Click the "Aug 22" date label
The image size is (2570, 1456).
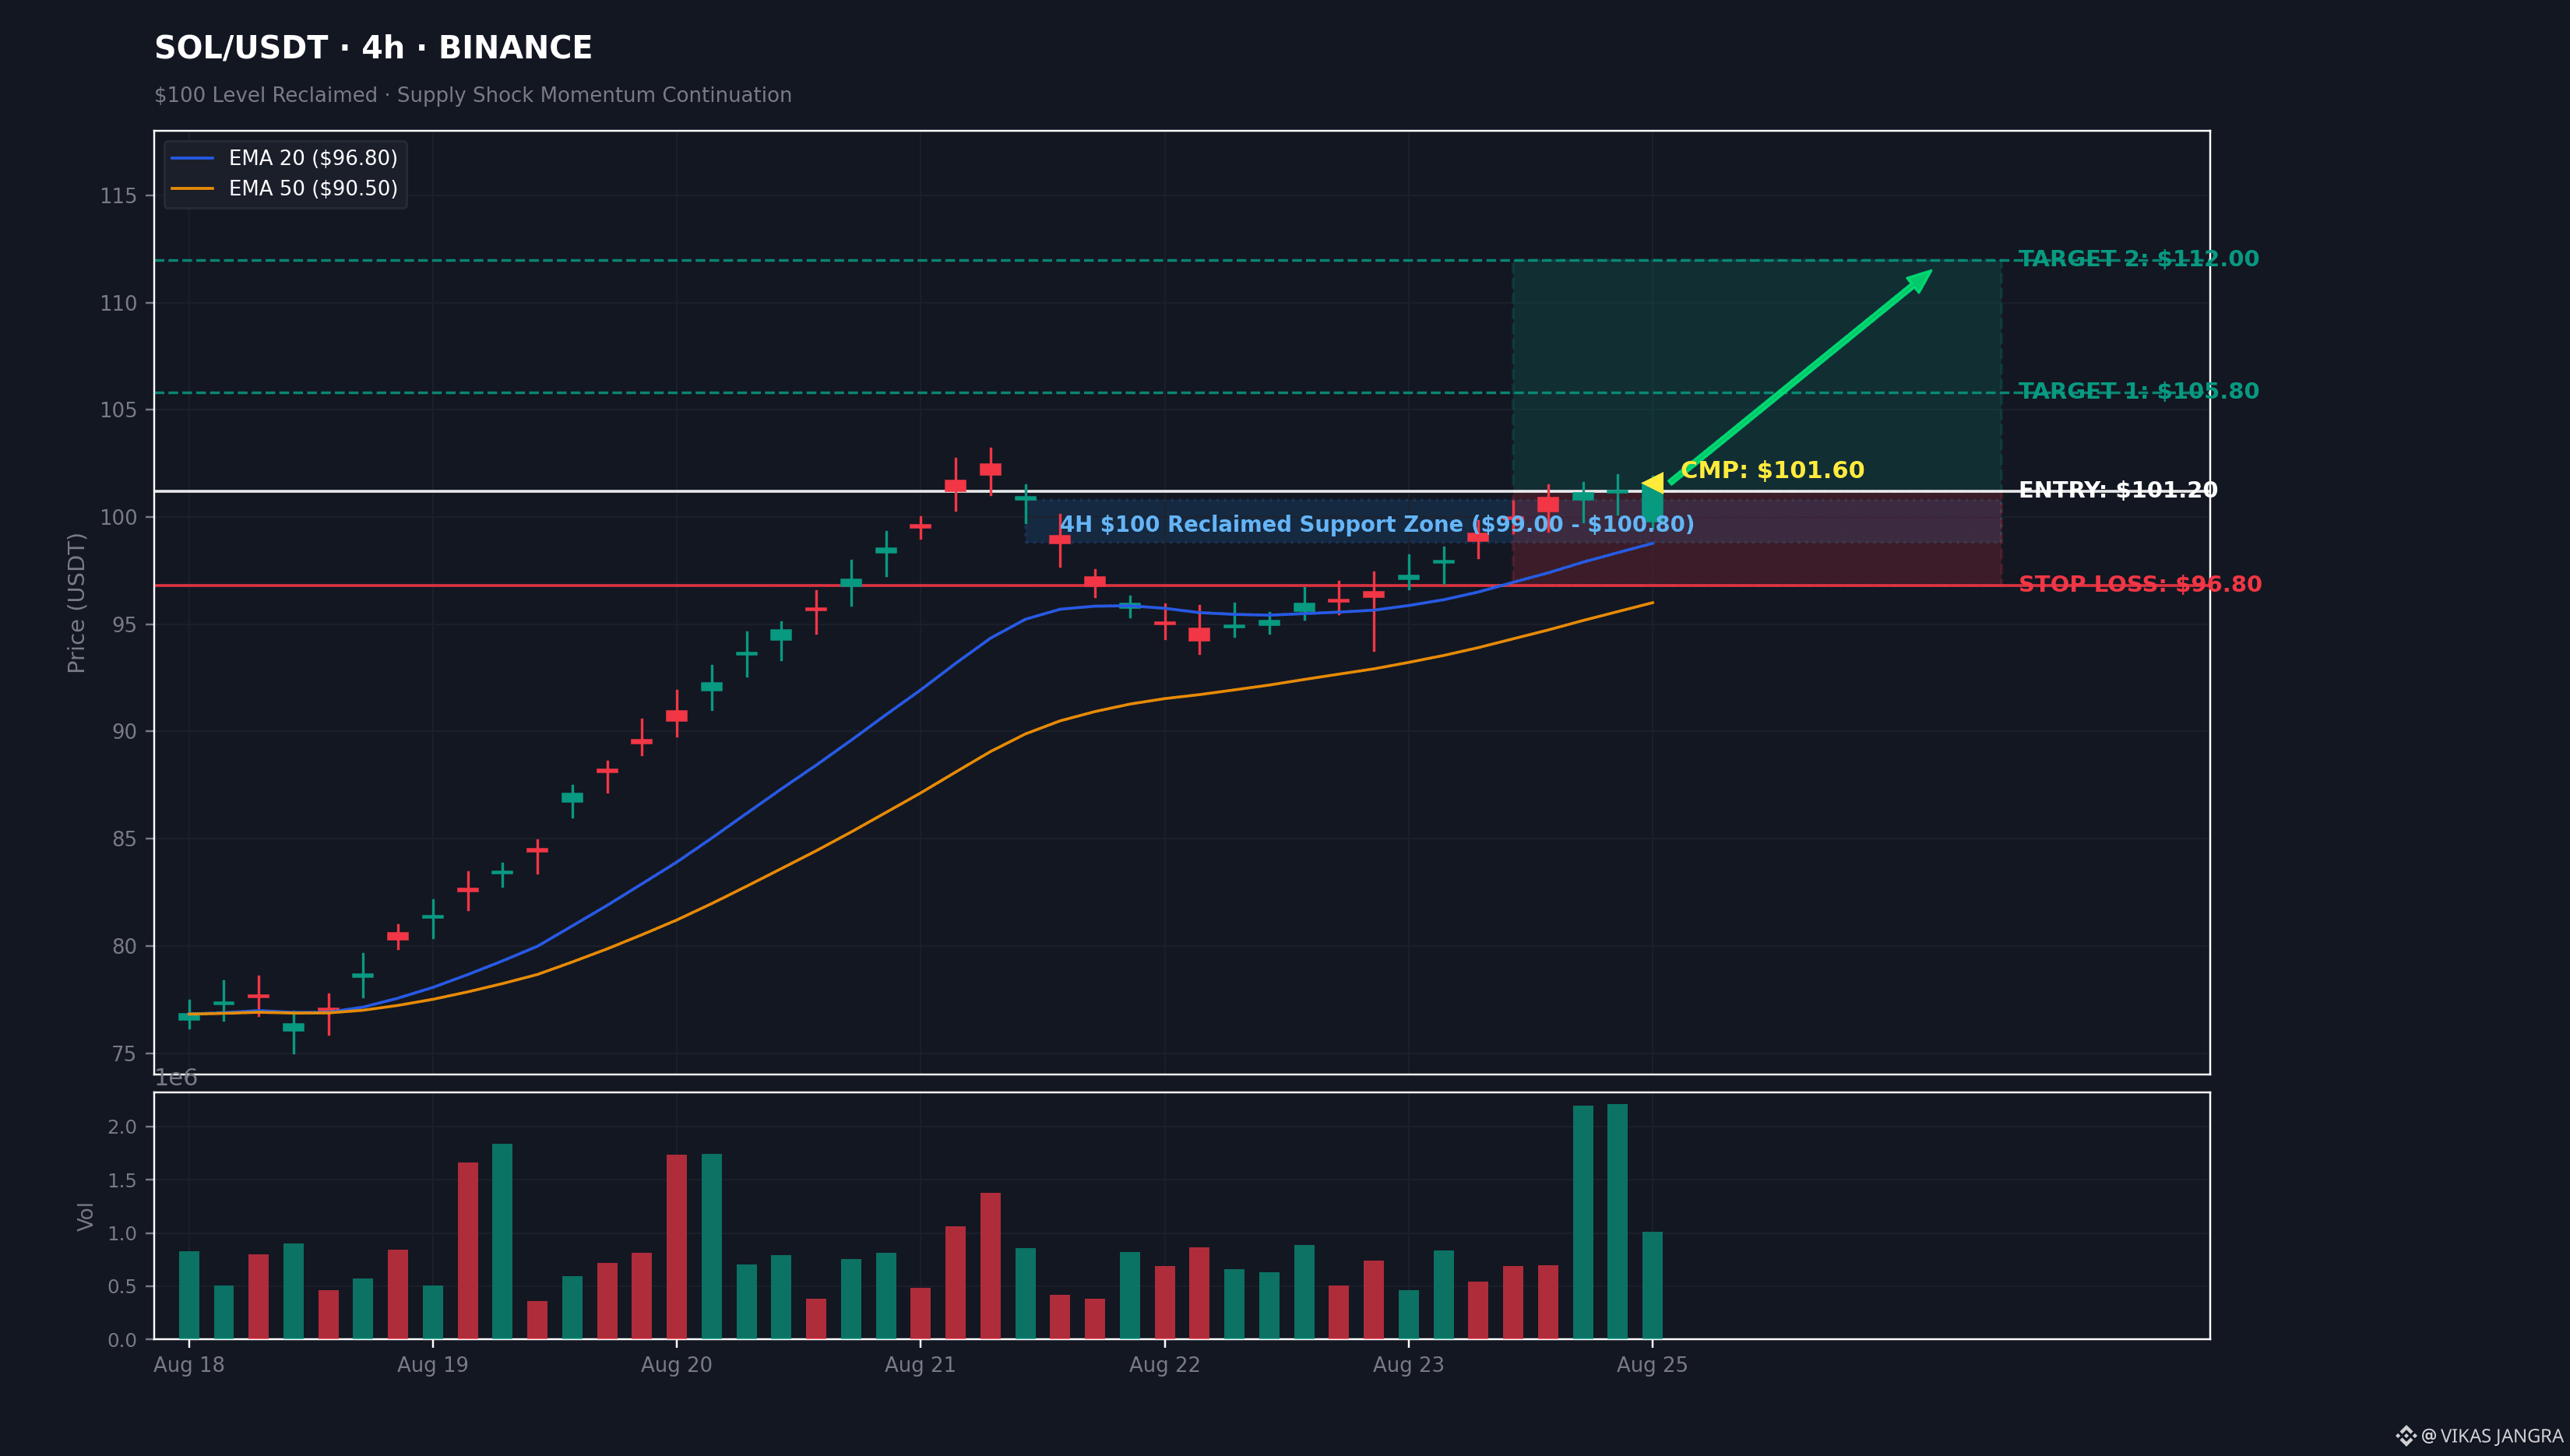pyautogui.click(x=1164, y=1365)
